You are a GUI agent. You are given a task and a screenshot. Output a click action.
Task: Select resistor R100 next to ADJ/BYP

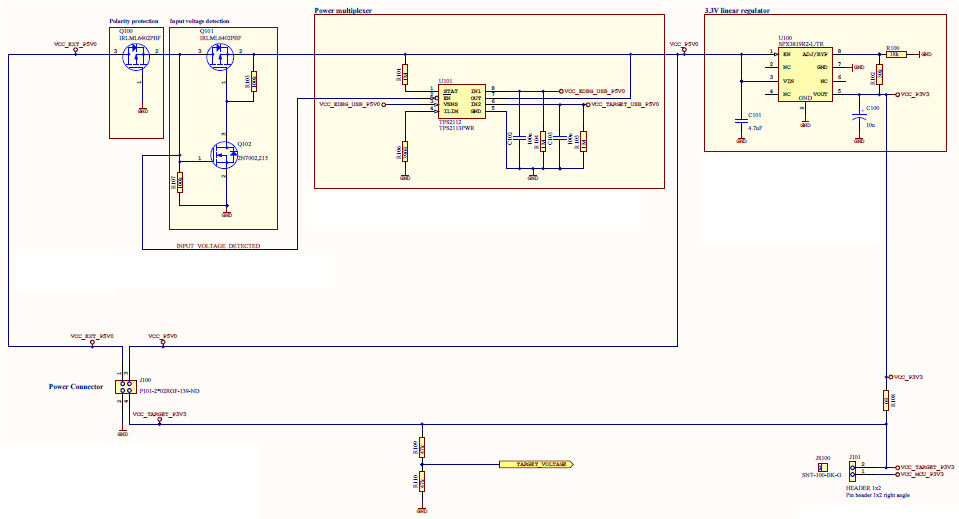pos(896,54)
